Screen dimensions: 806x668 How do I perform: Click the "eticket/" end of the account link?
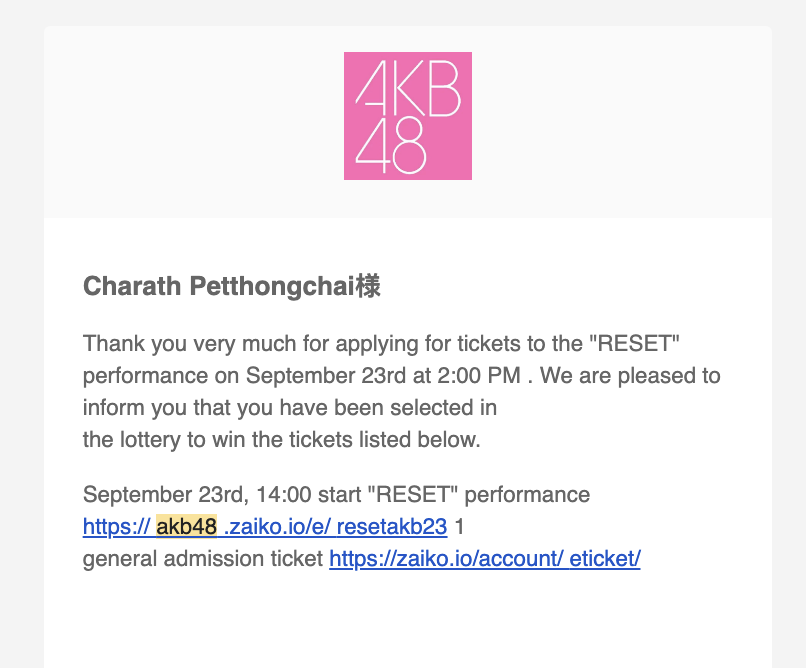(604, 559)
